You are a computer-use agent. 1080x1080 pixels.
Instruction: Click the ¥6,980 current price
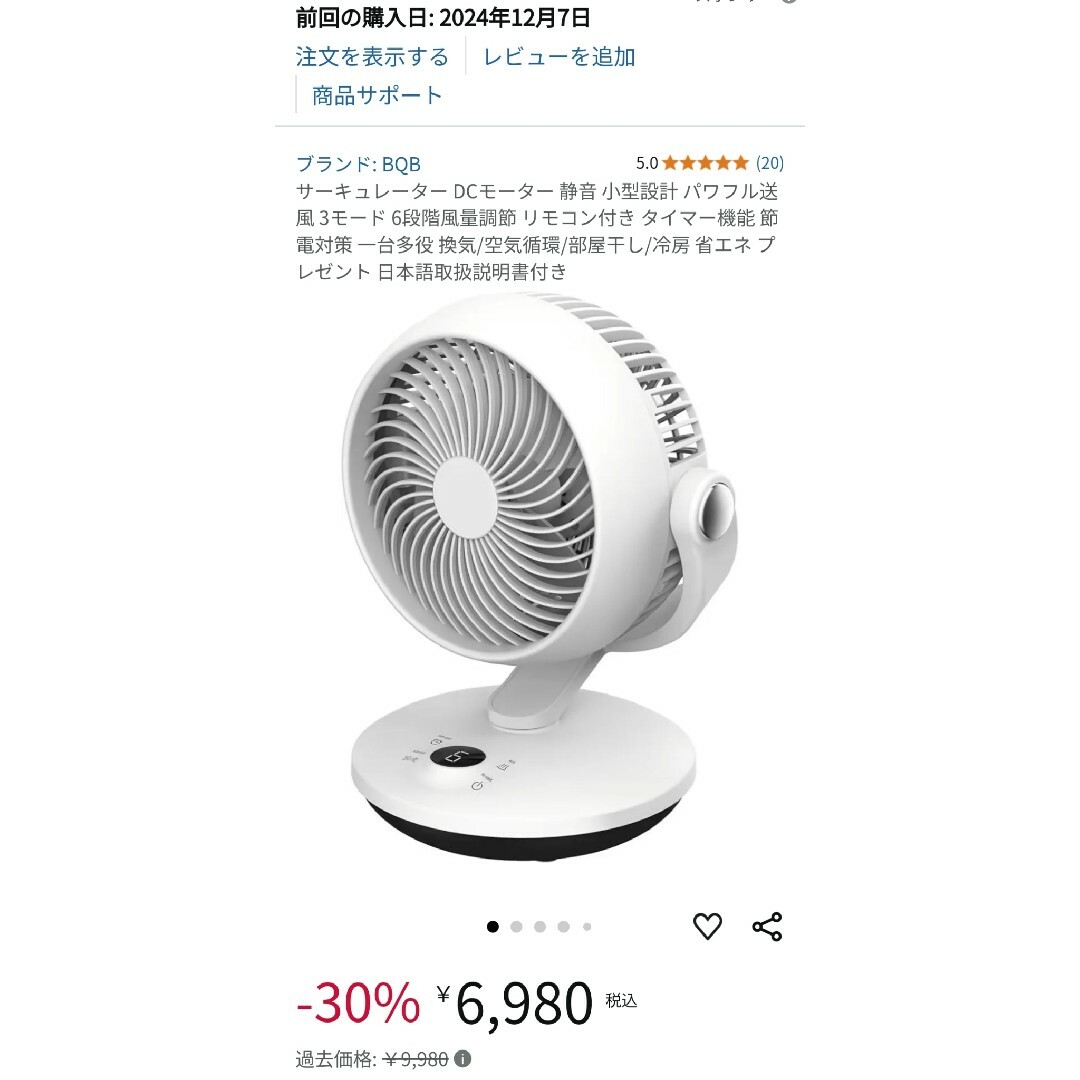515,1004
